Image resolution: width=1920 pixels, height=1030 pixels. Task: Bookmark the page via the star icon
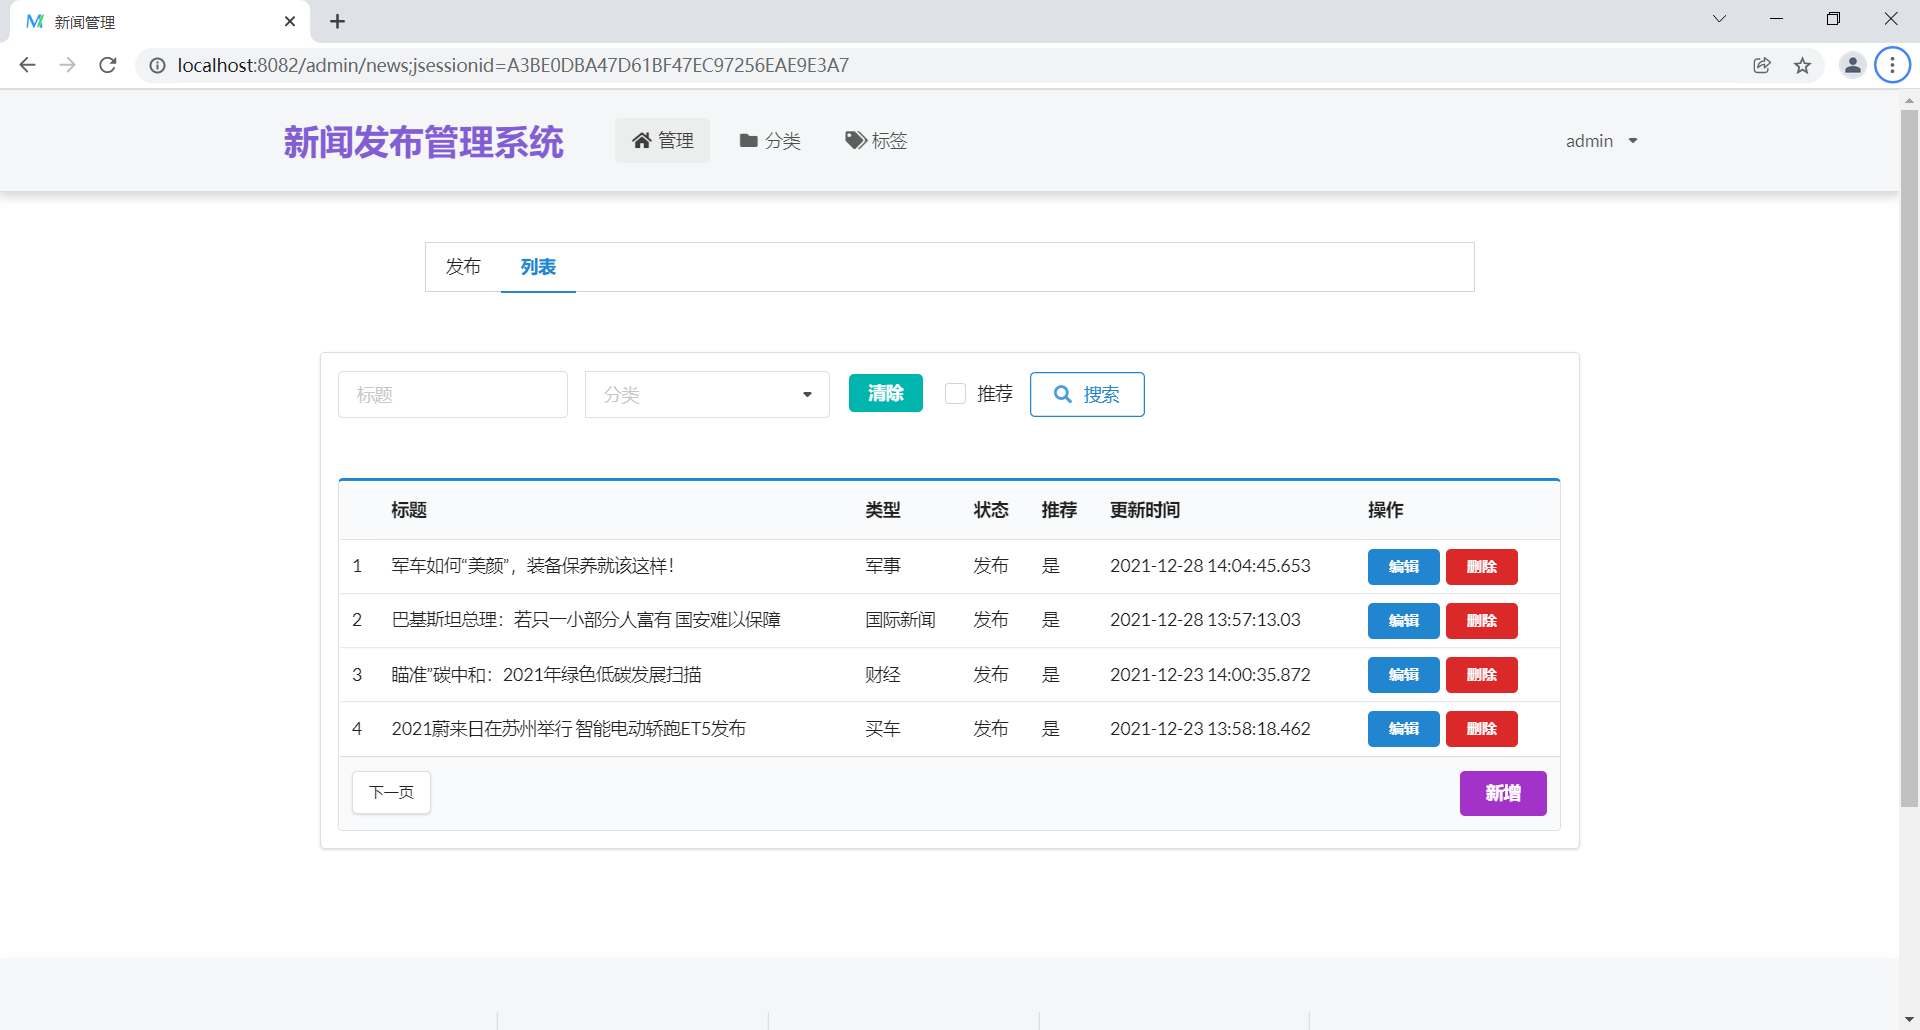coord(1803,65)
